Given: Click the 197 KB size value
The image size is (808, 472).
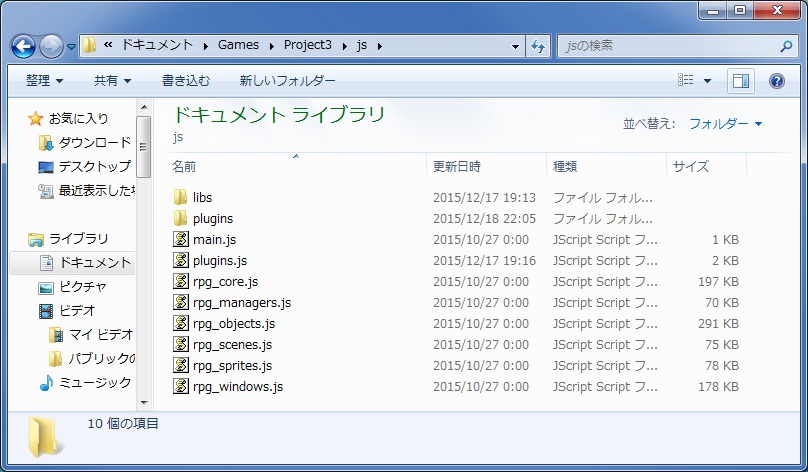Looking at the screenshot, I should [718, 282].
